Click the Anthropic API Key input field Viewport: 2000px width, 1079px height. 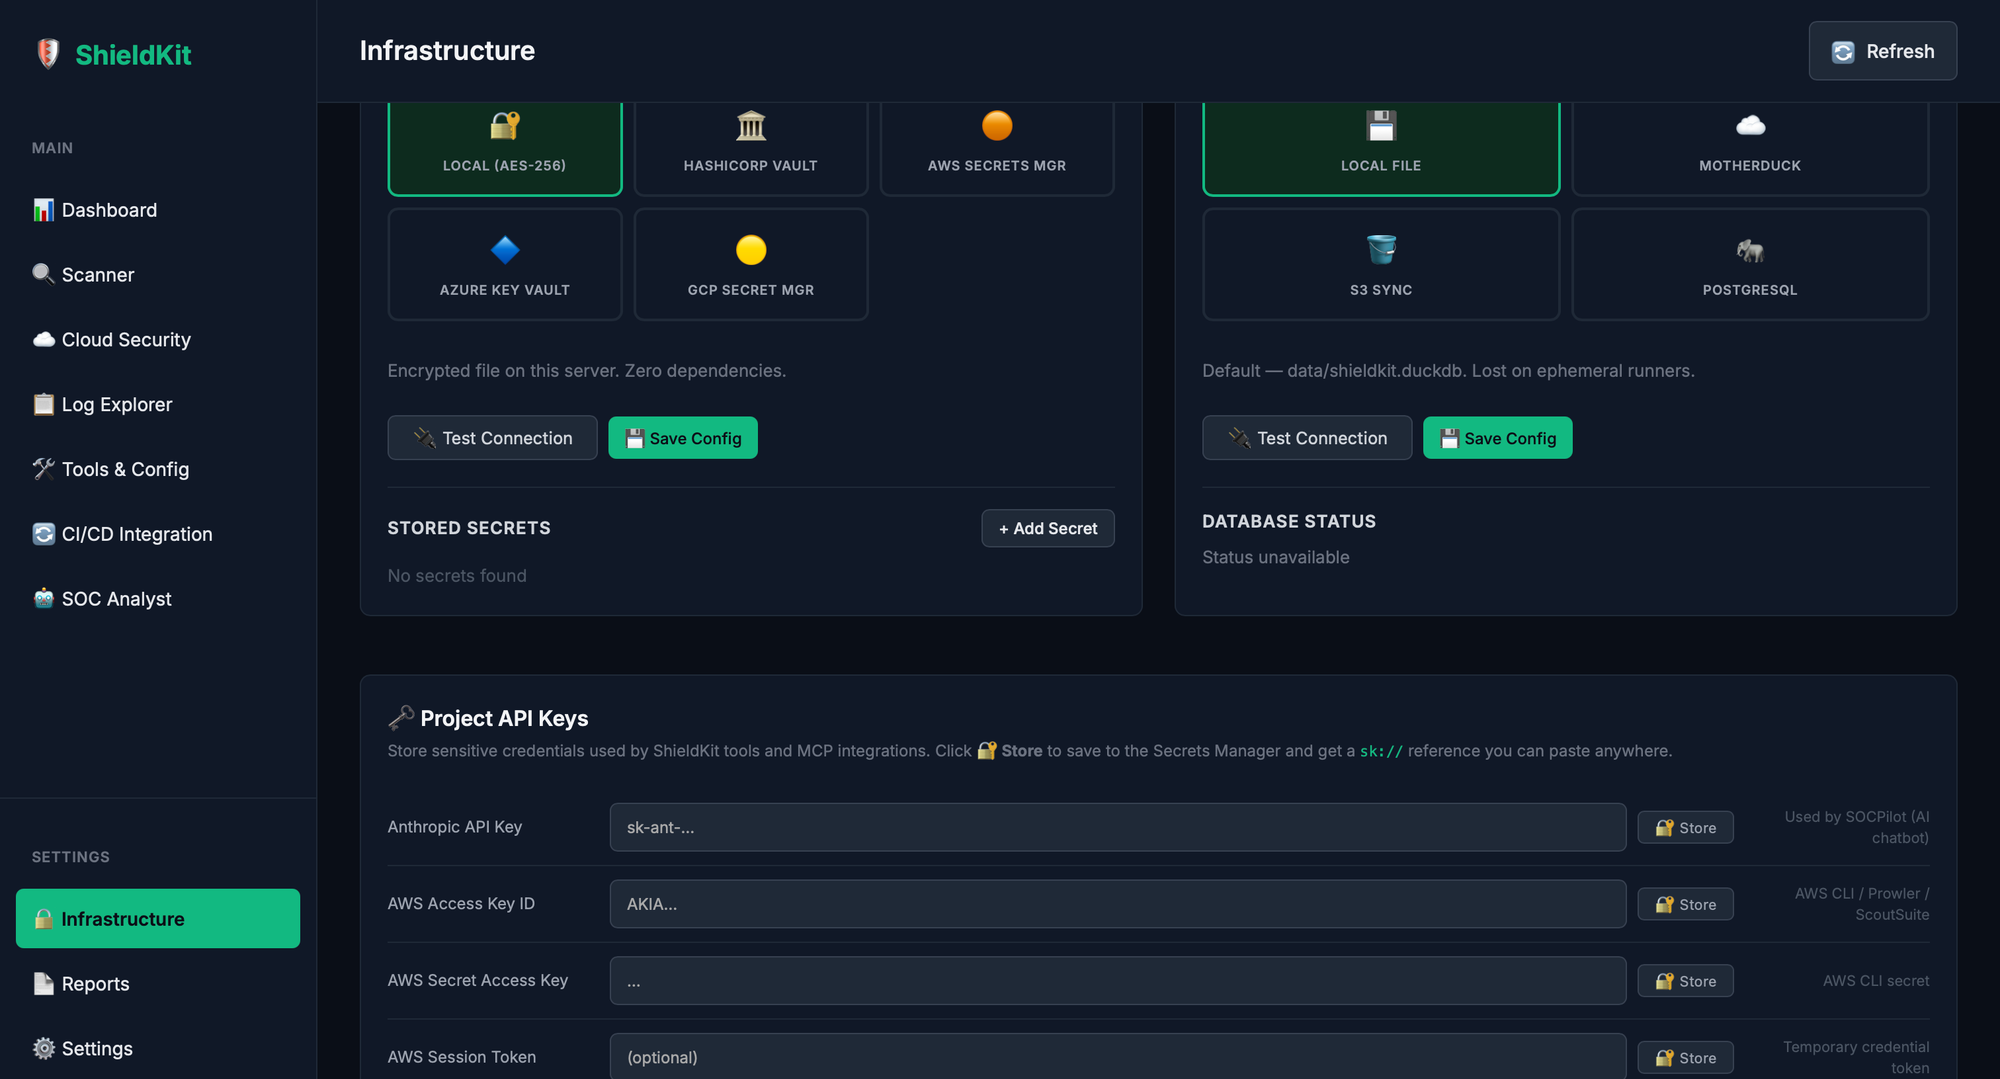click(1117, 827)
